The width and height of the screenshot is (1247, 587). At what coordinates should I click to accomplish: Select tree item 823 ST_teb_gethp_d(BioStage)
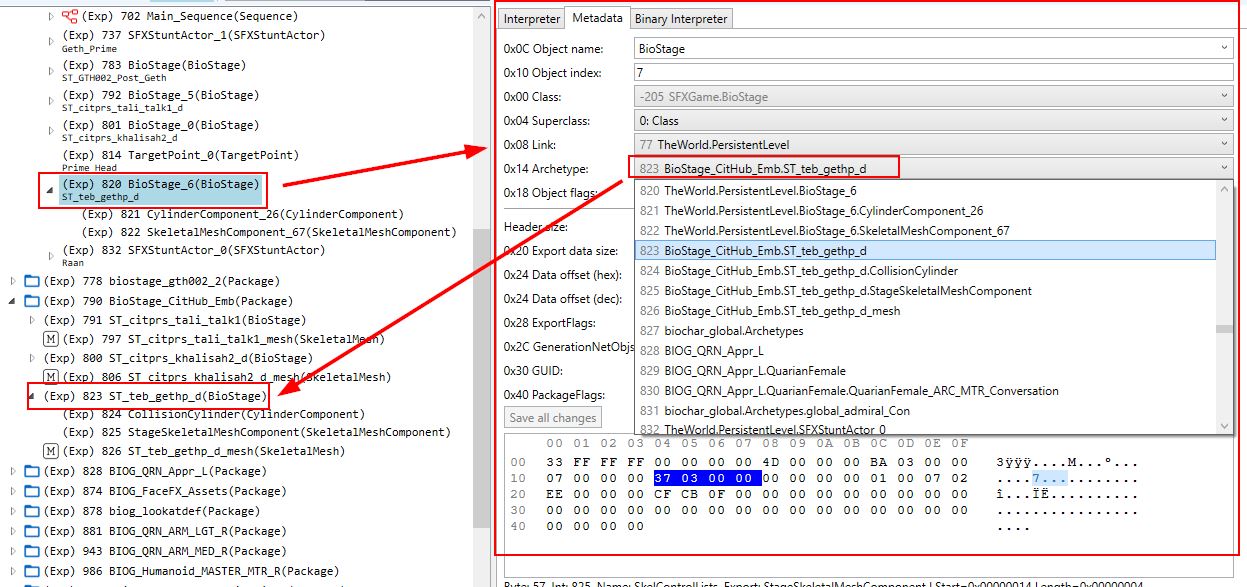[x=154, y=396]
